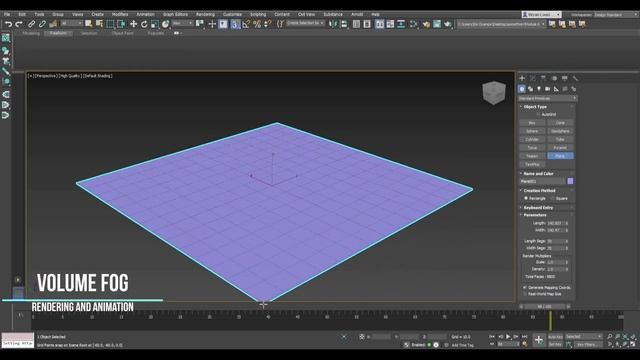
Task: Activate the Select and Rotate tool
Action: (144, 24)
